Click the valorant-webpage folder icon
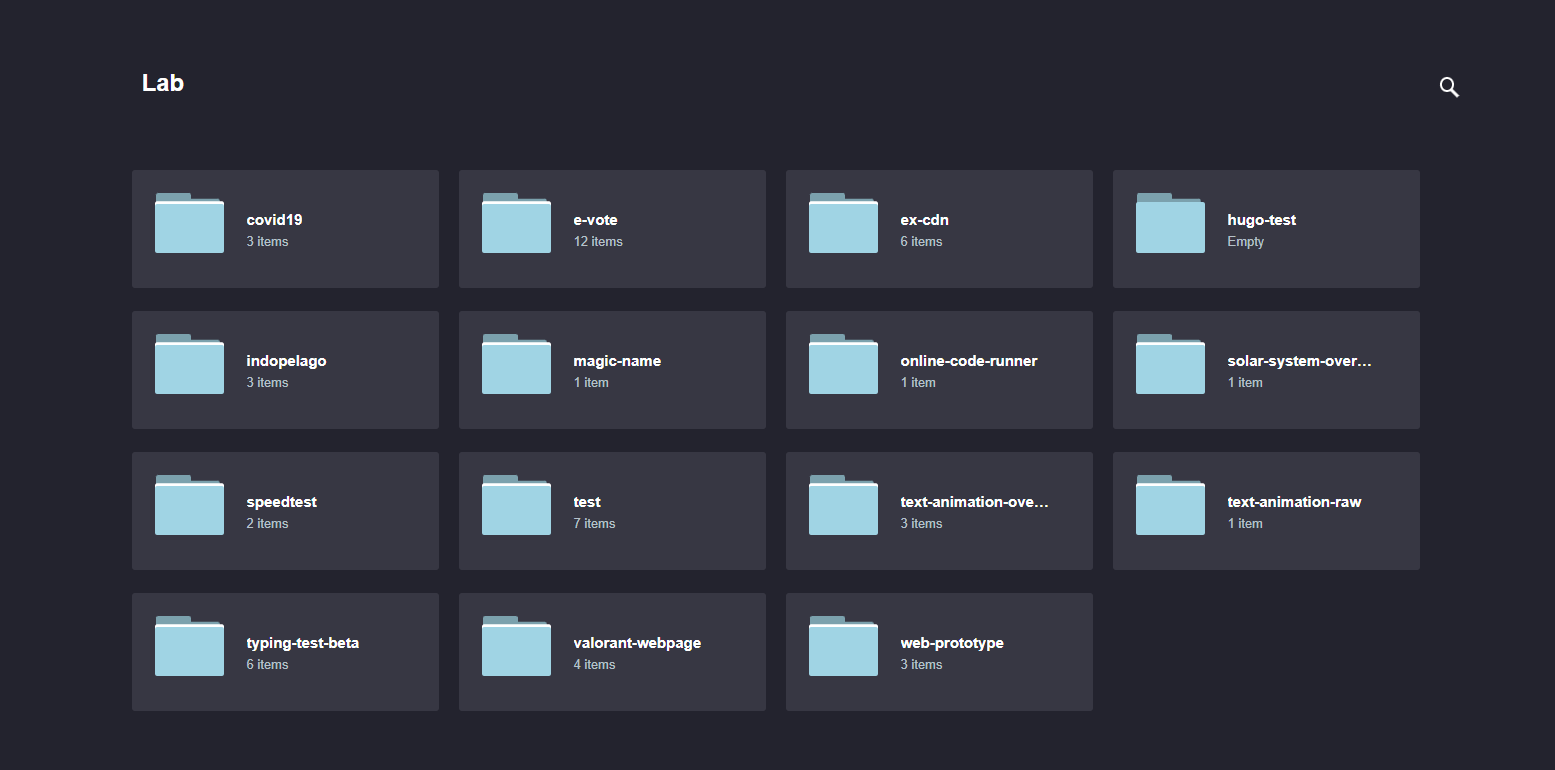The image size is (1555, 770). (516, 647)
